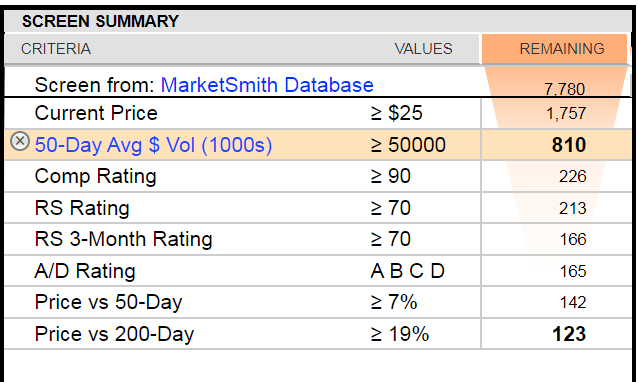This screenshot has width=638, height=382.
Task: Edit the A B C D rating values
Action: [408, 271]
